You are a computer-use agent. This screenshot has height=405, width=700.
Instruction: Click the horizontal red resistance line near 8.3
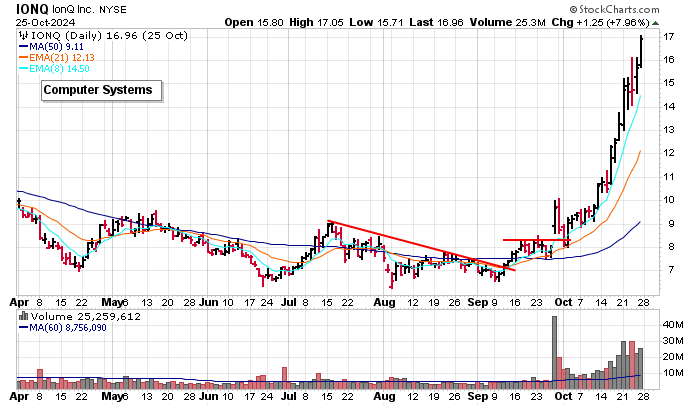tap(537, 240)
